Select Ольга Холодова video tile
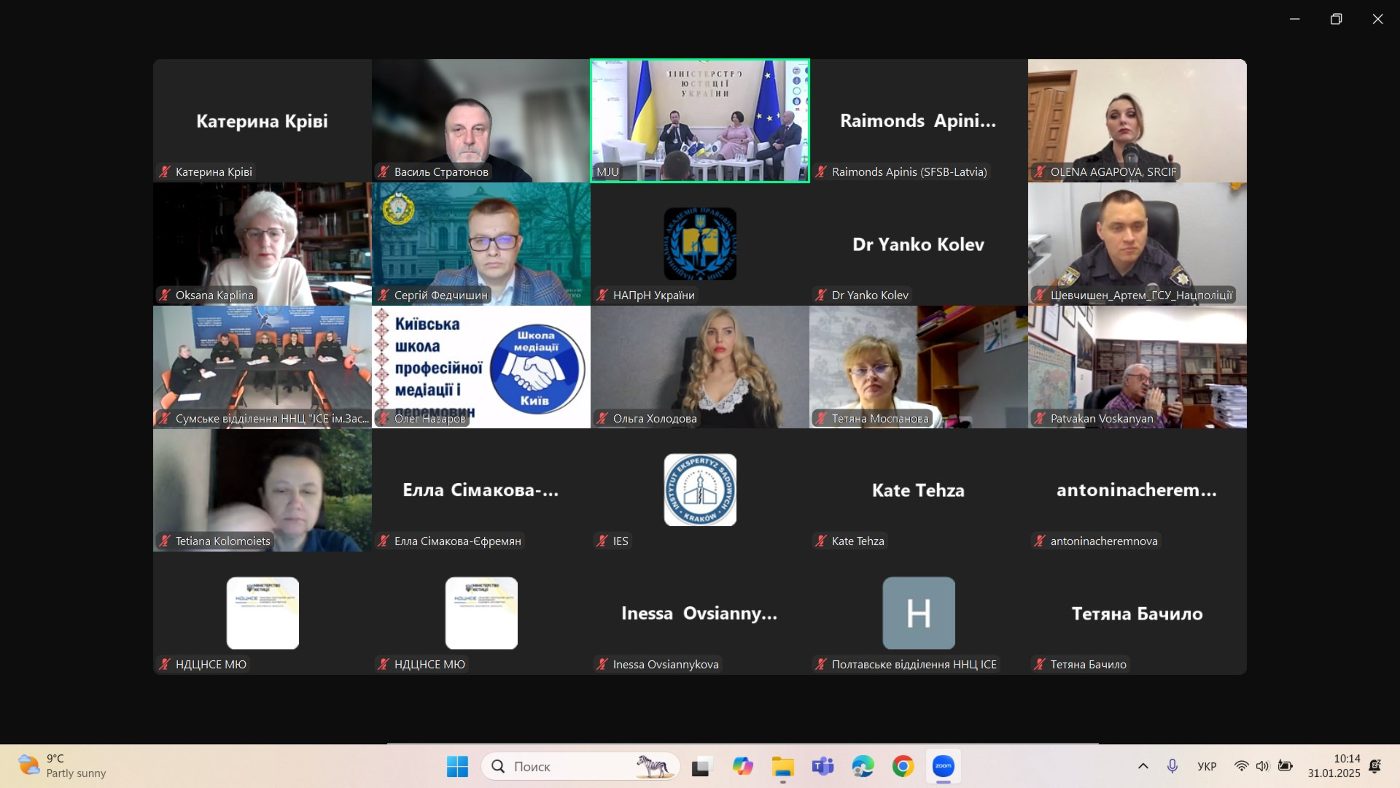Viewport: 1400px width, 788px height. pyautogui.click(x=700, y=367)
